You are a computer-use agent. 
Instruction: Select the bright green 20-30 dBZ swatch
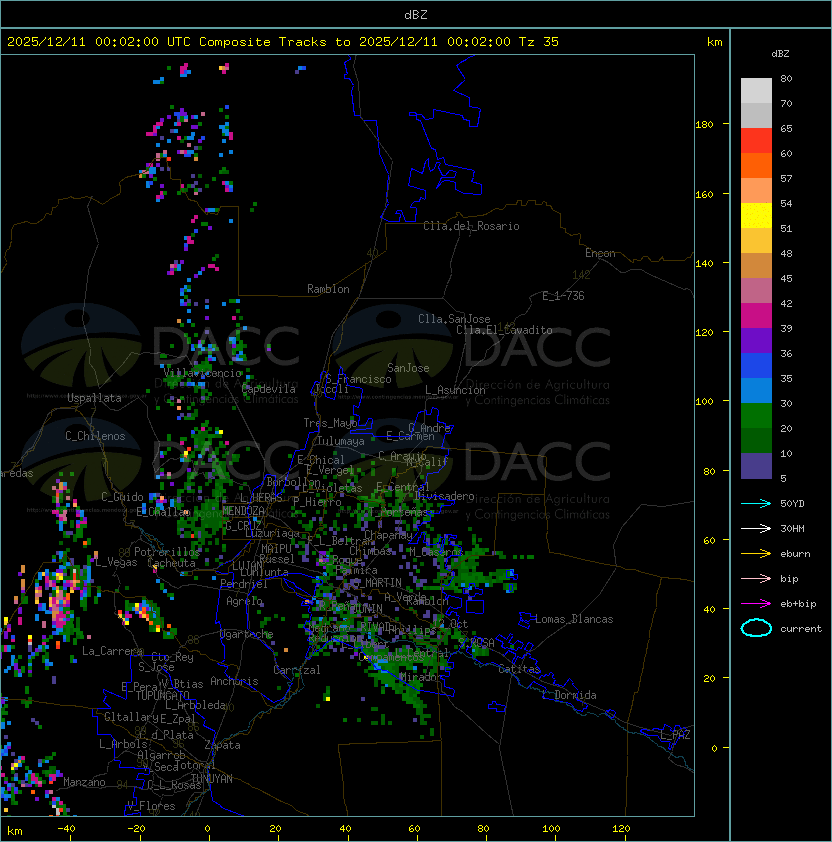pos(756,416)
